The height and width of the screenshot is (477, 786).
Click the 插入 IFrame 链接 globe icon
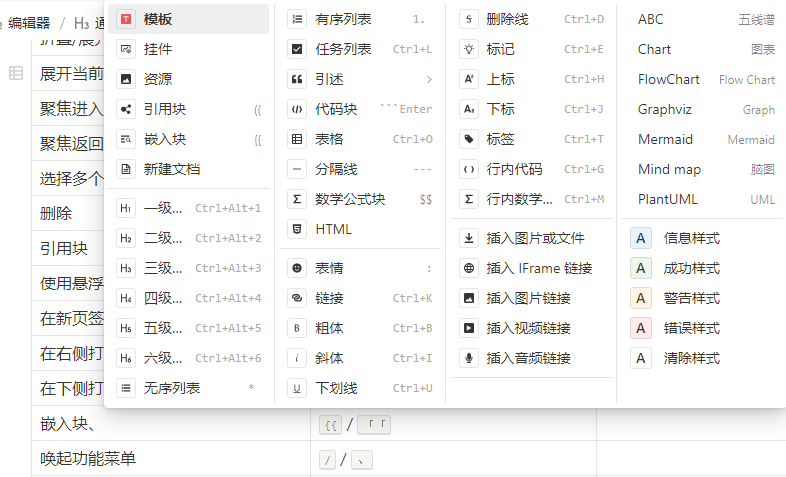(x=469, y=268)
